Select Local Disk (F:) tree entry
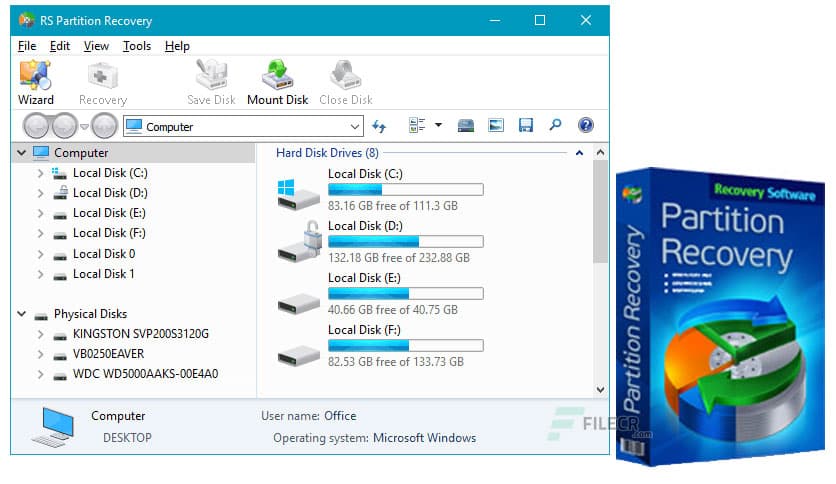Screen dimensions: 836x484 tap(109, 233)
